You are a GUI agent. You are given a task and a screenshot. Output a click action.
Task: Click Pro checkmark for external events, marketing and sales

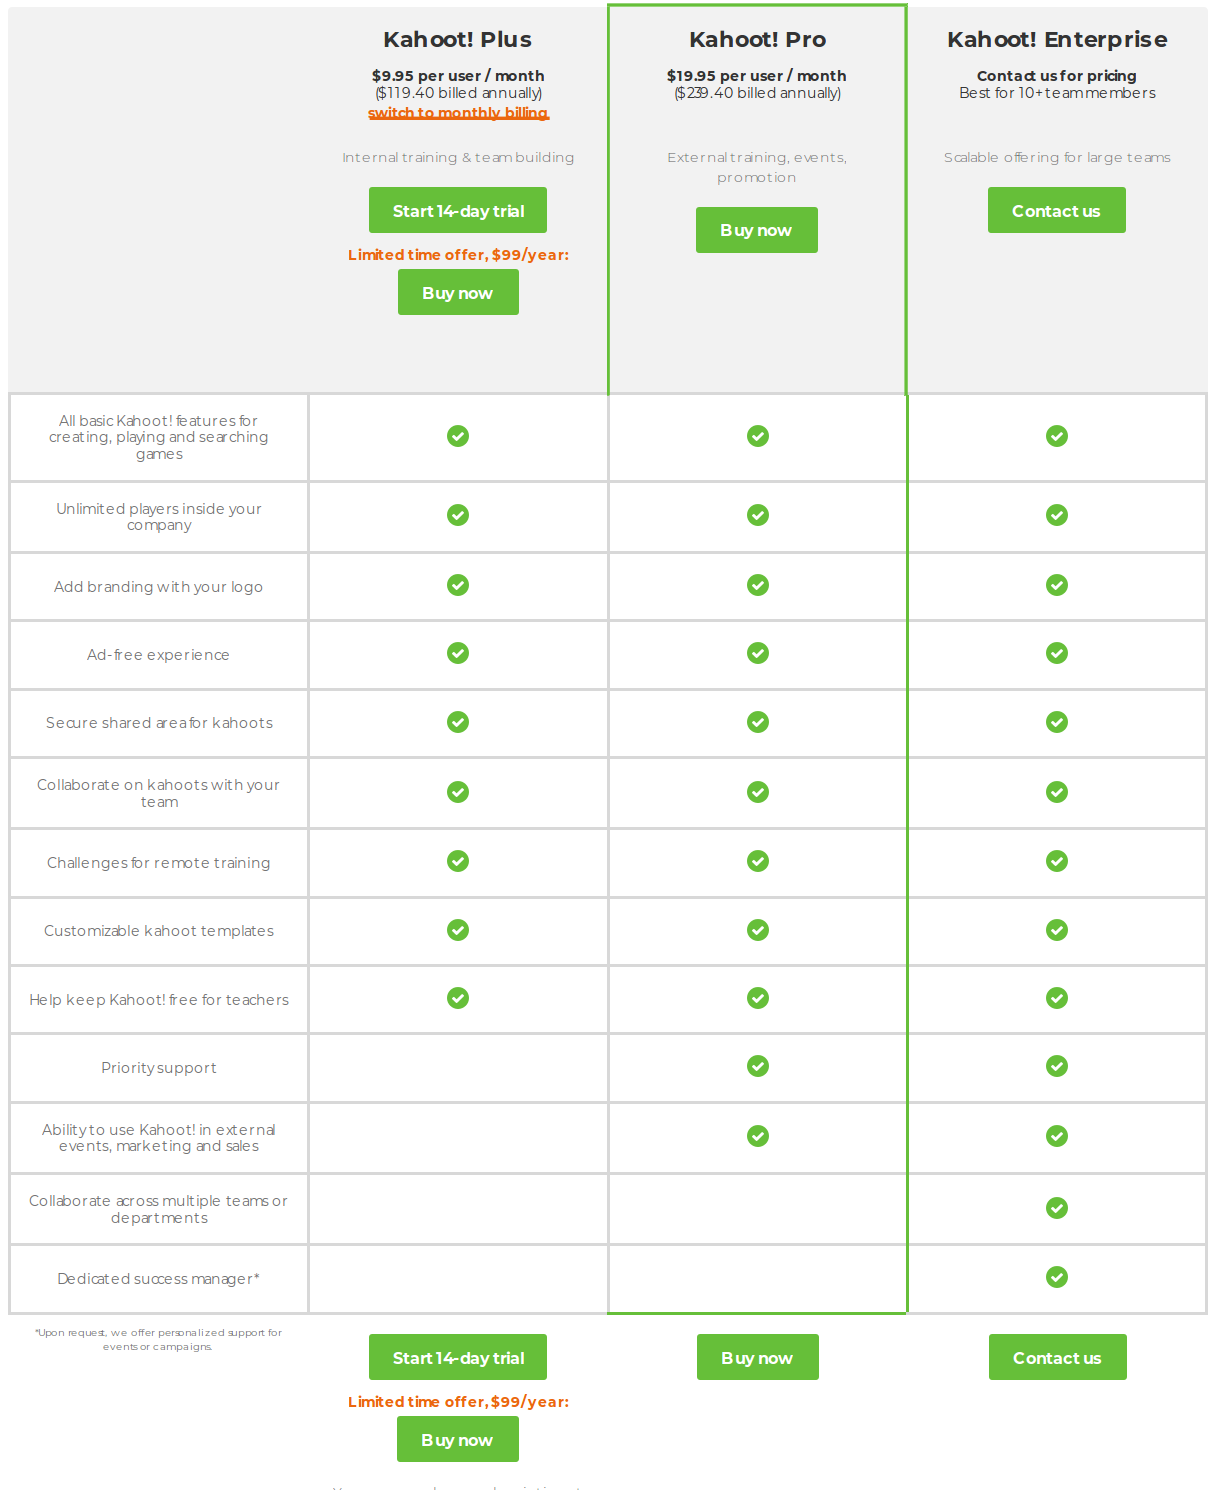tap(758, 1136)
